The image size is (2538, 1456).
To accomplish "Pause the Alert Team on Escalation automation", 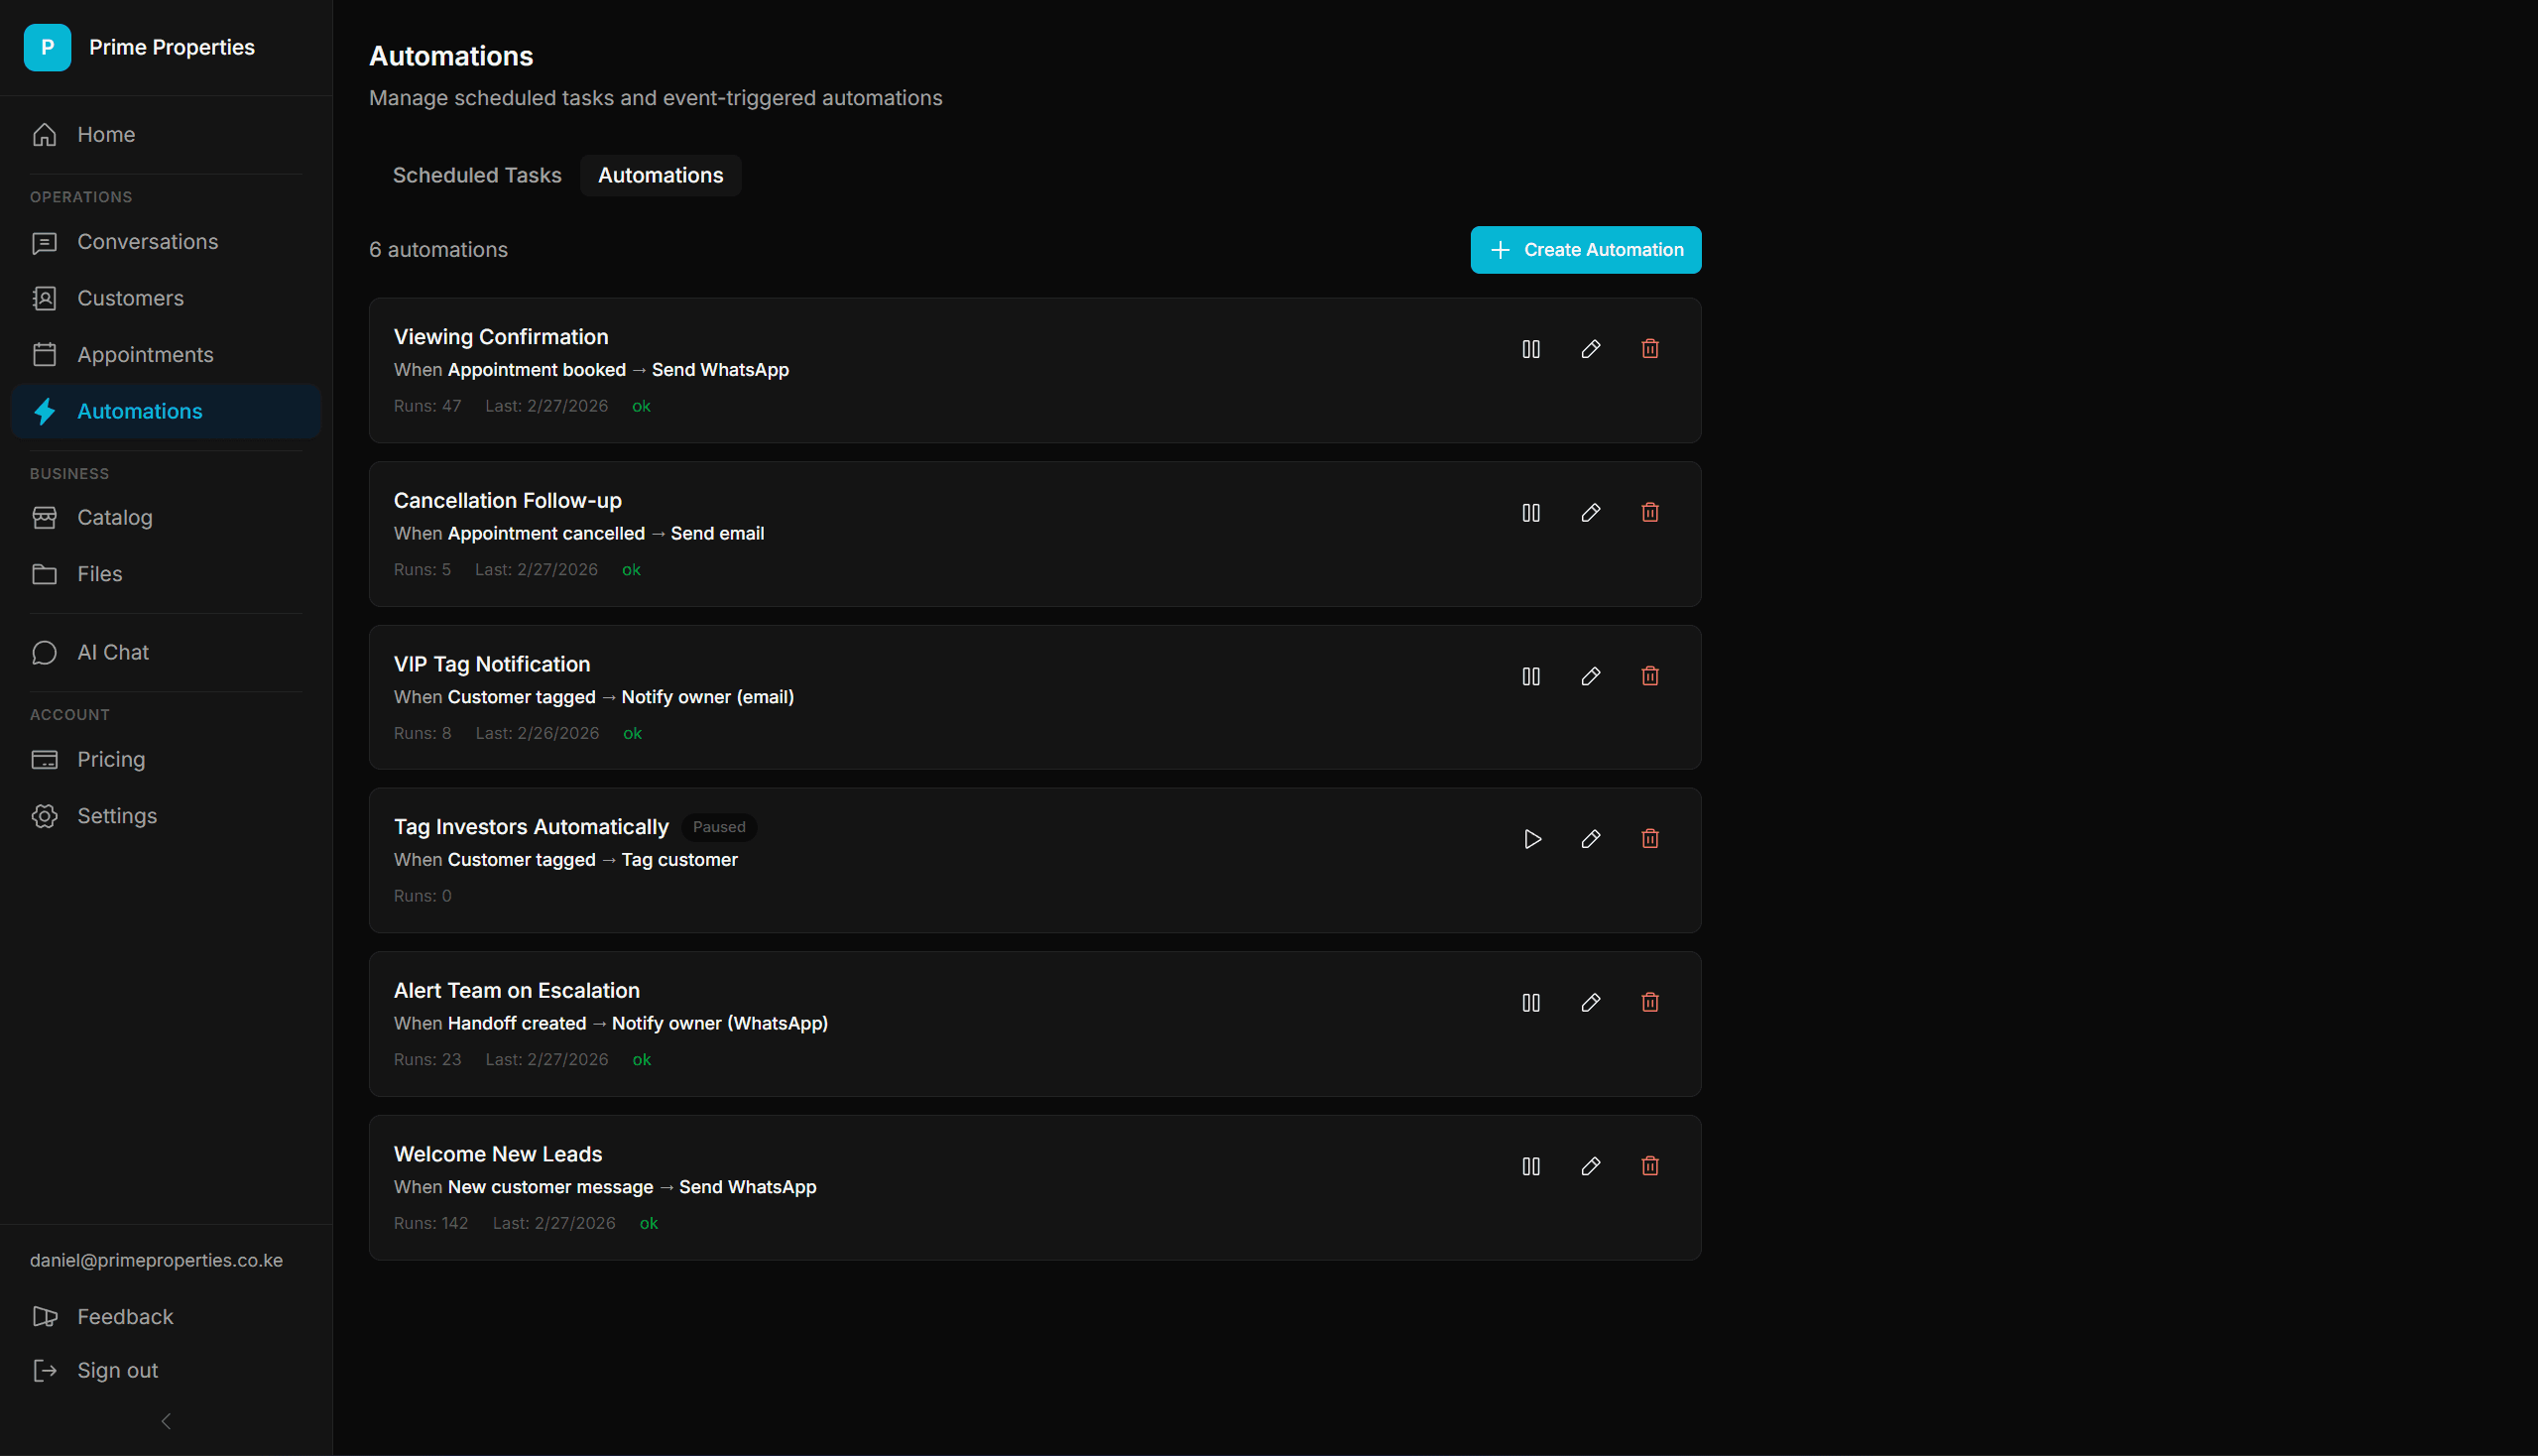I will click(x=1530, y=1002).
